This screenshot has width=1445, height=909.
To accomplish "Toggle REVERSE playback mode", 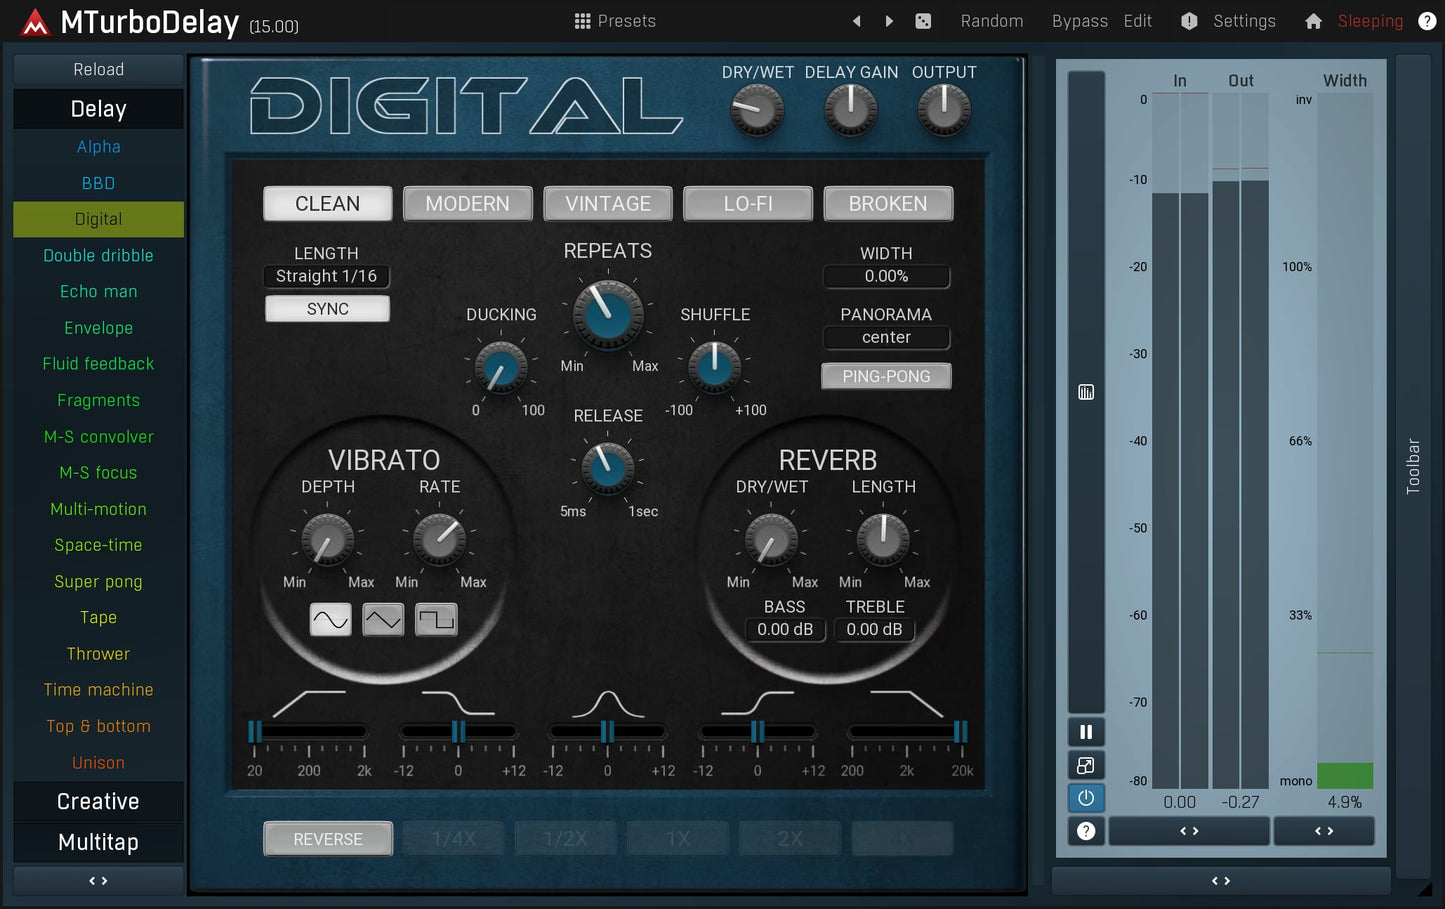I will [327, 838].
